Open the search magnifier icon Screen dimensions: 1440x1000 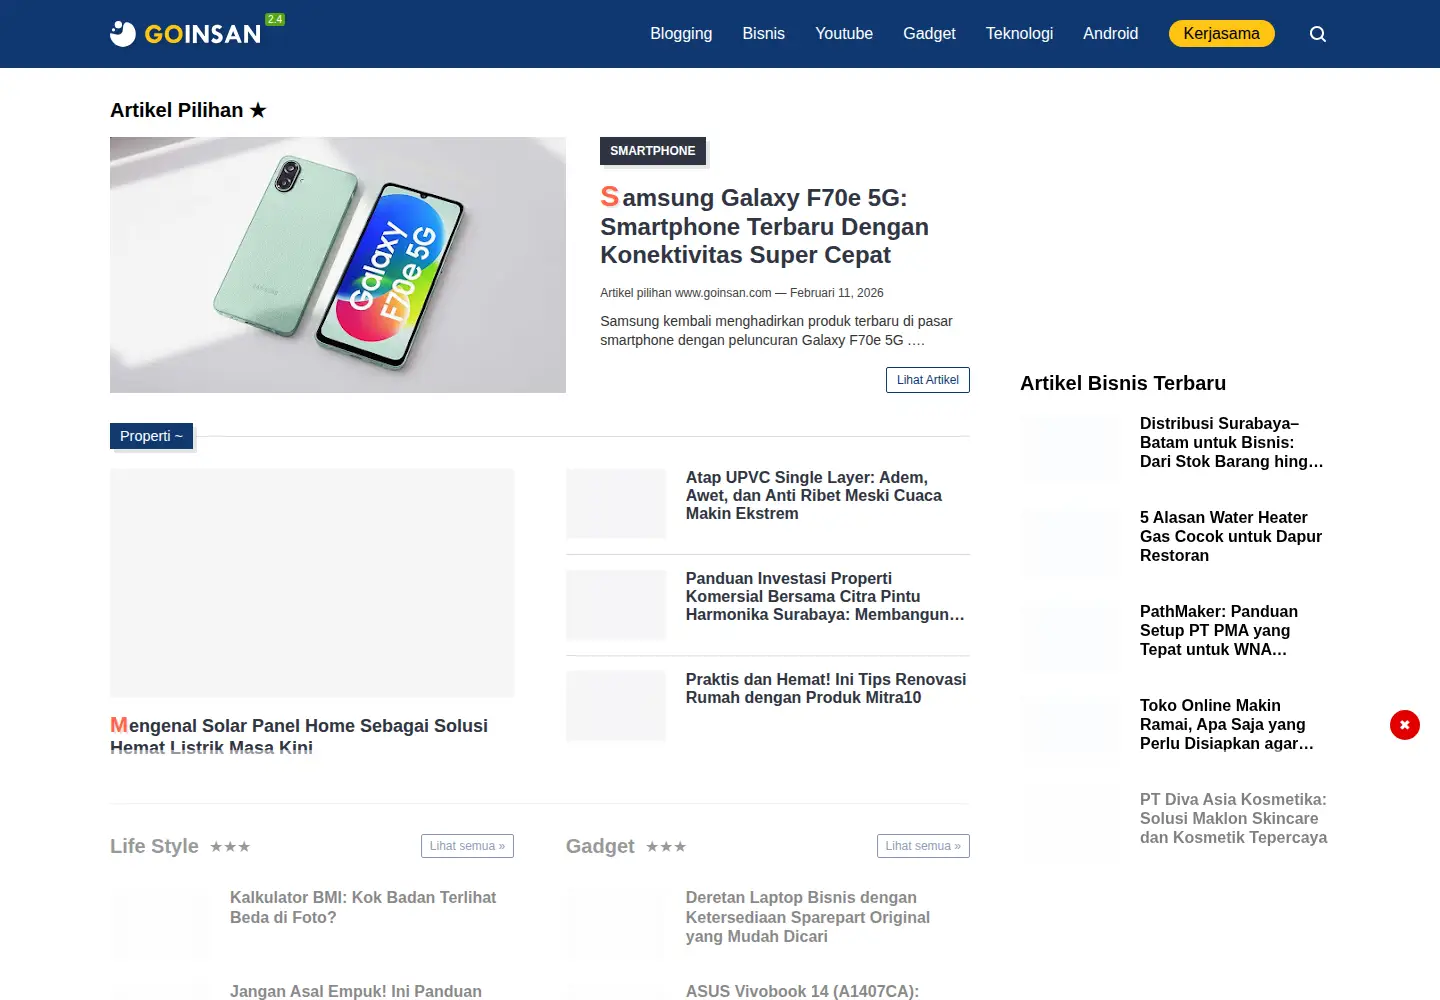click(x=1318, y=34)
